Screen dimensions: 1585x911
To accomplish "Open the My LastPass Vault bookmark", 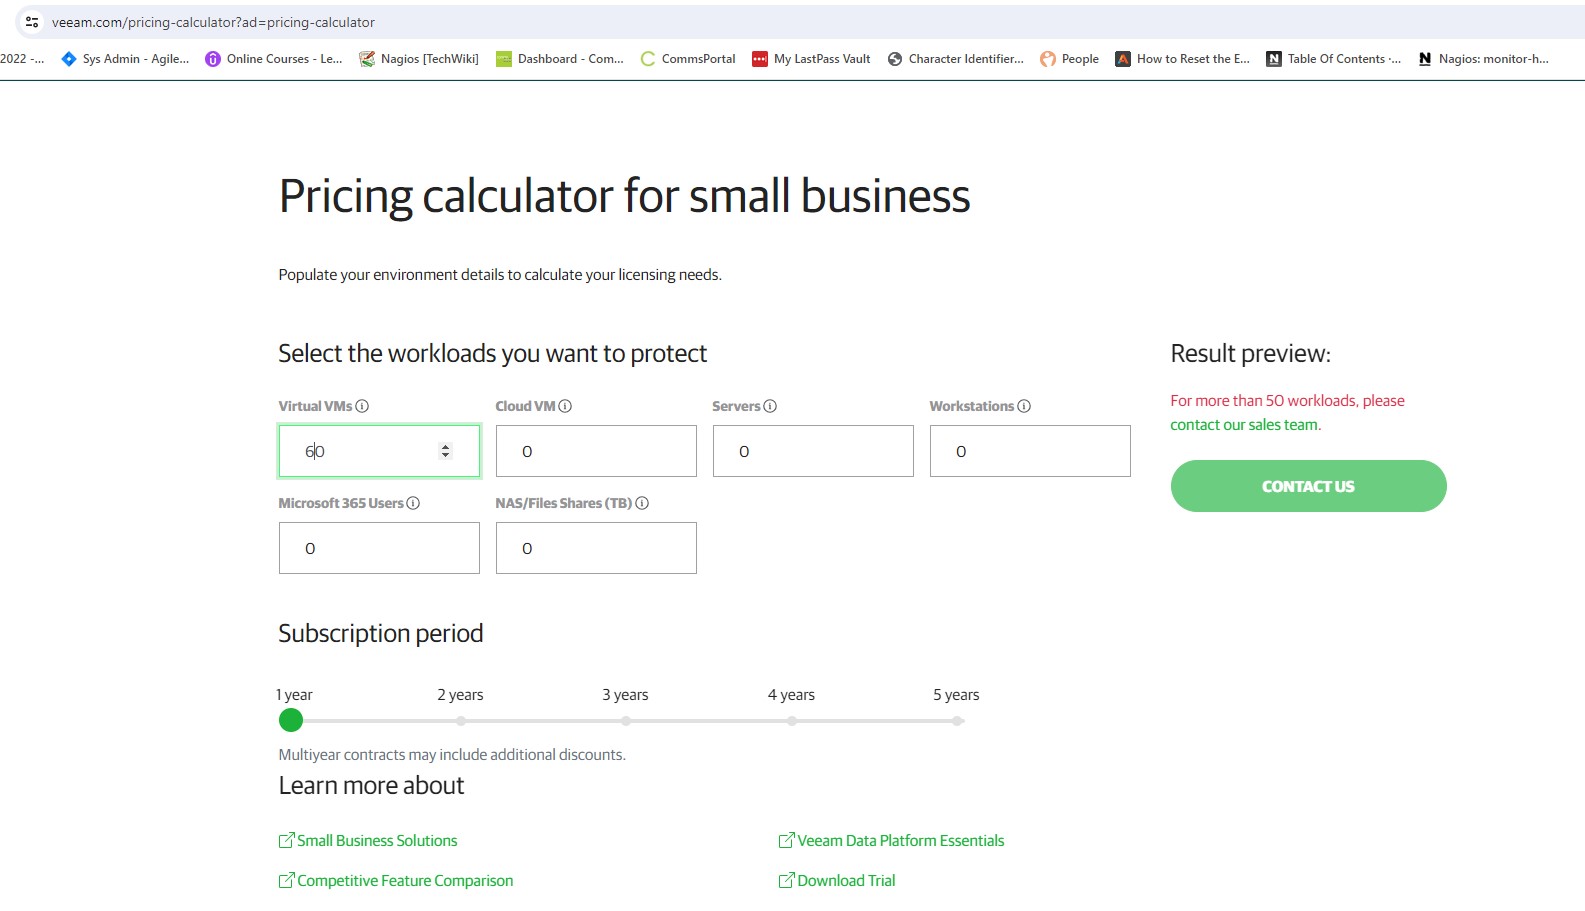I will [x=811, y=59].
